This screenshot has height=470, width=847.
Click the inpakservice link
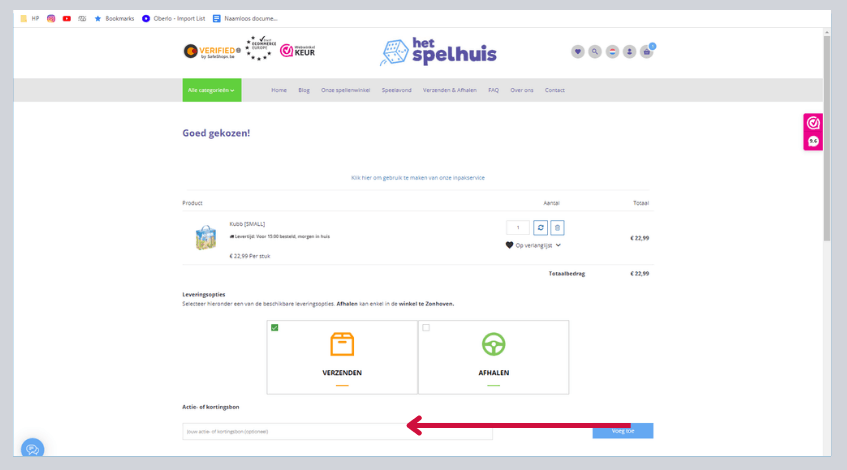[417, 177]
